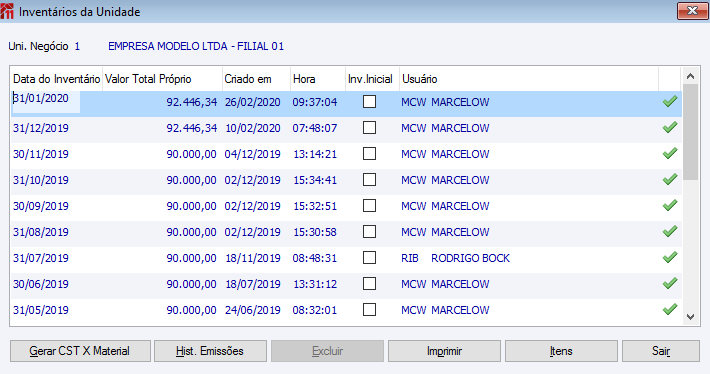Click the green checkmark on row 31/12/2019
Viewport: 710px width, 374px height.
(670, 128)
